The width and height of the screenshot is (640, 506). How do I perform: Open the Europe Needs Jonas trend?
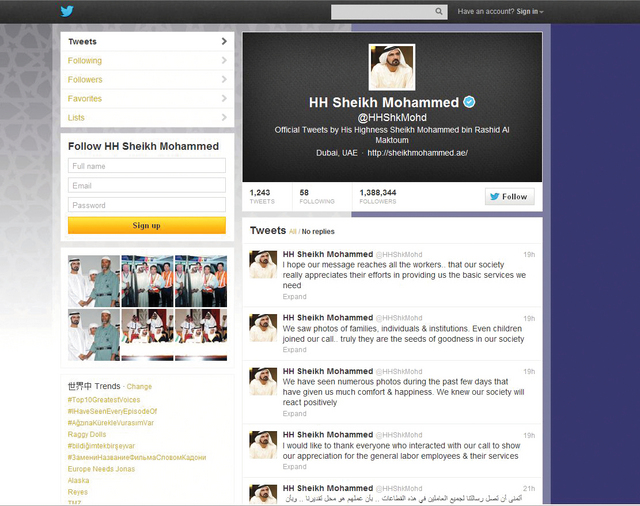coord(101,469)
